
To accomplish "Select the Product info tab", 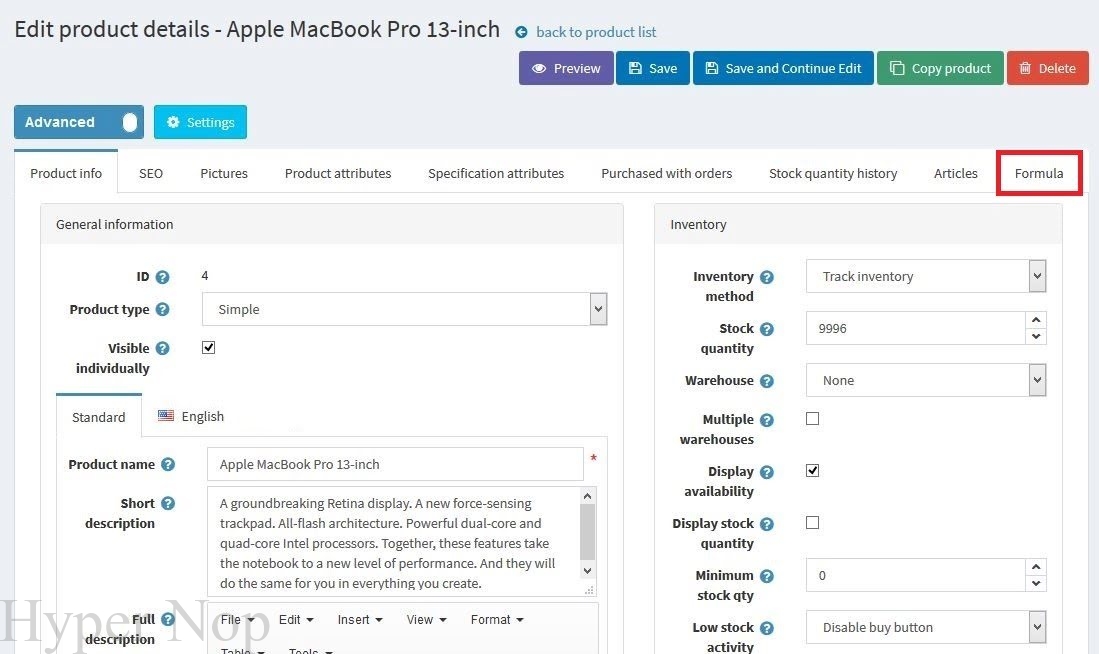I will tap(66, 173).
